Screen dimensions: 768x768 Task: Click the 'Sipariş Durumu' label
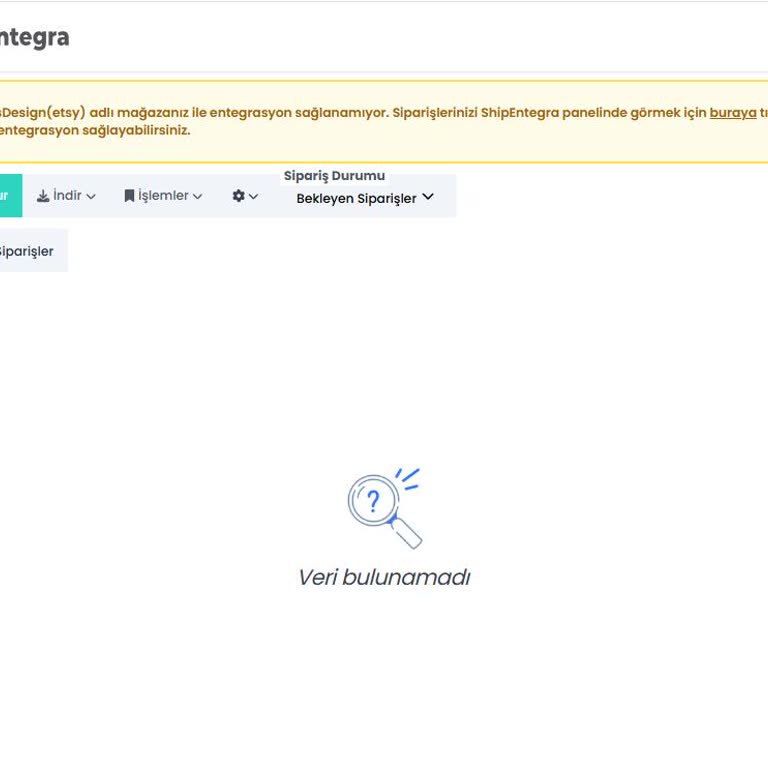coord(334,175)
